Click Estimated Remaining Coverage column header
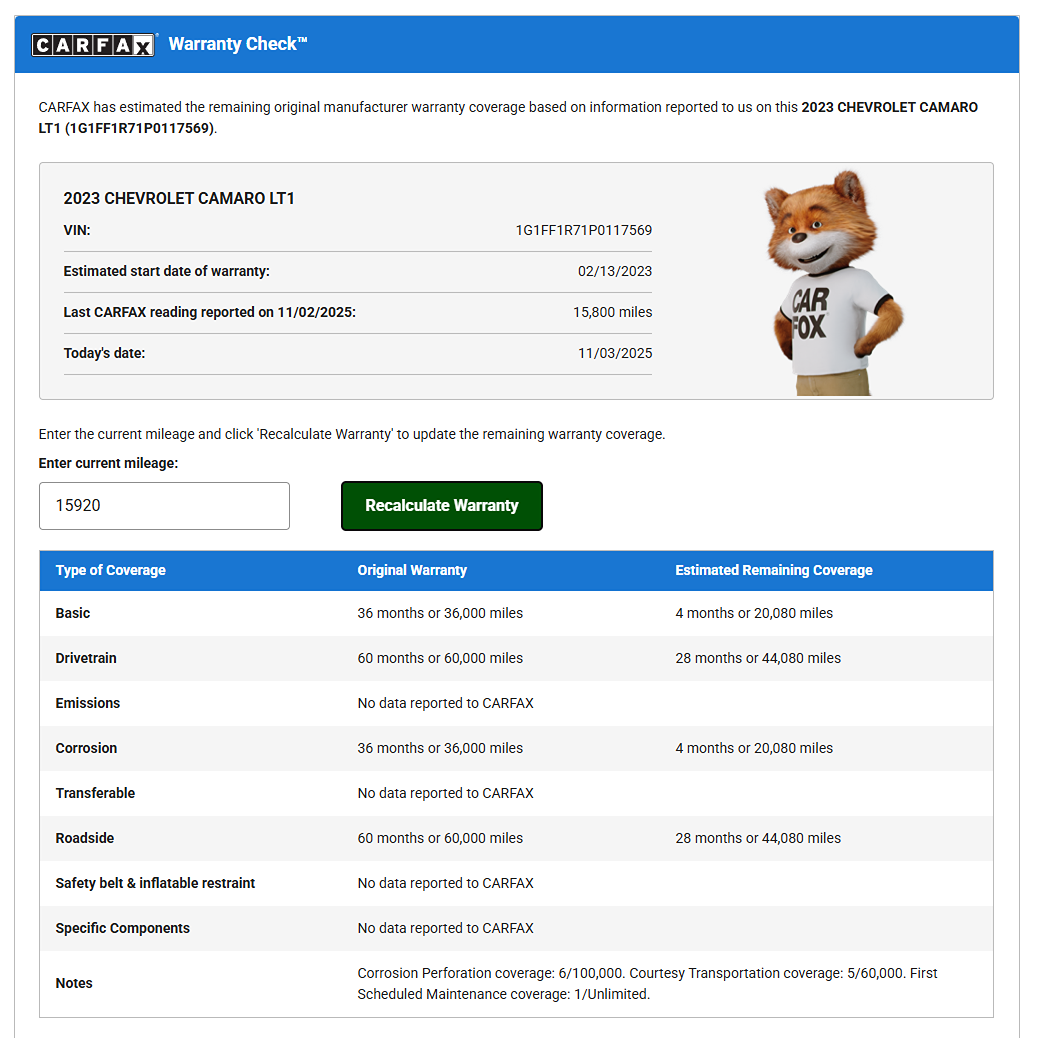Viewport: 1037px width, 1038px height. pos(773,570)
